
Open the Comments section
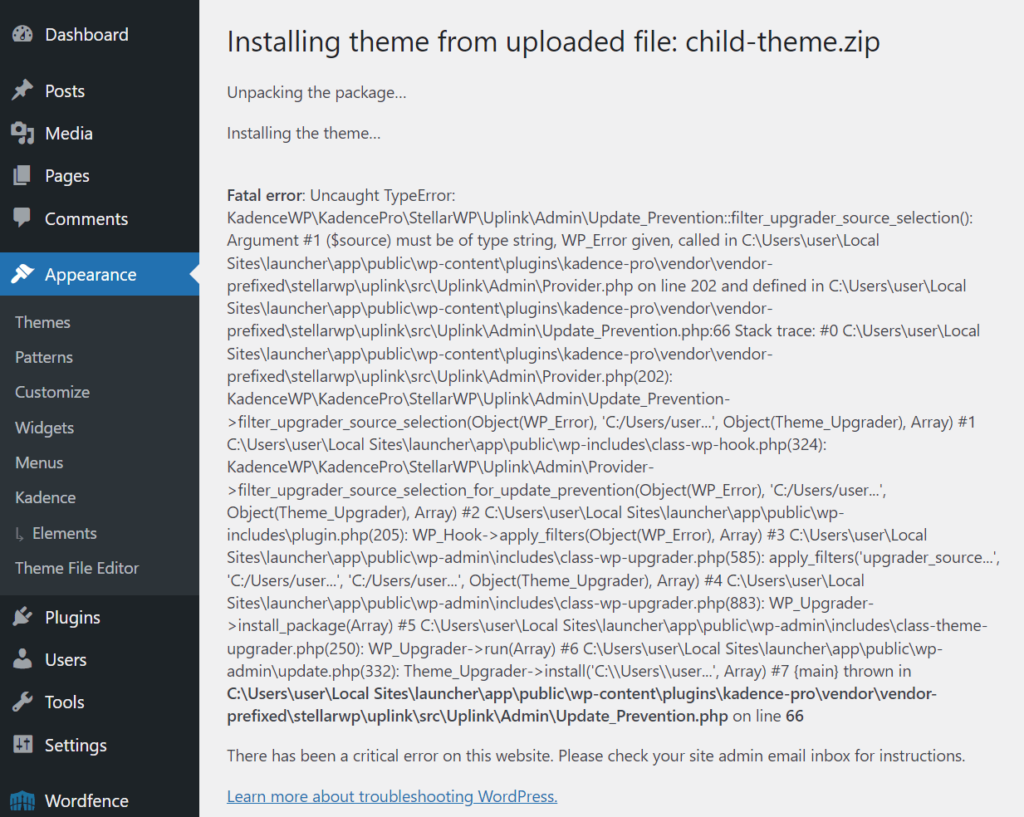click(x=86, y=219)
